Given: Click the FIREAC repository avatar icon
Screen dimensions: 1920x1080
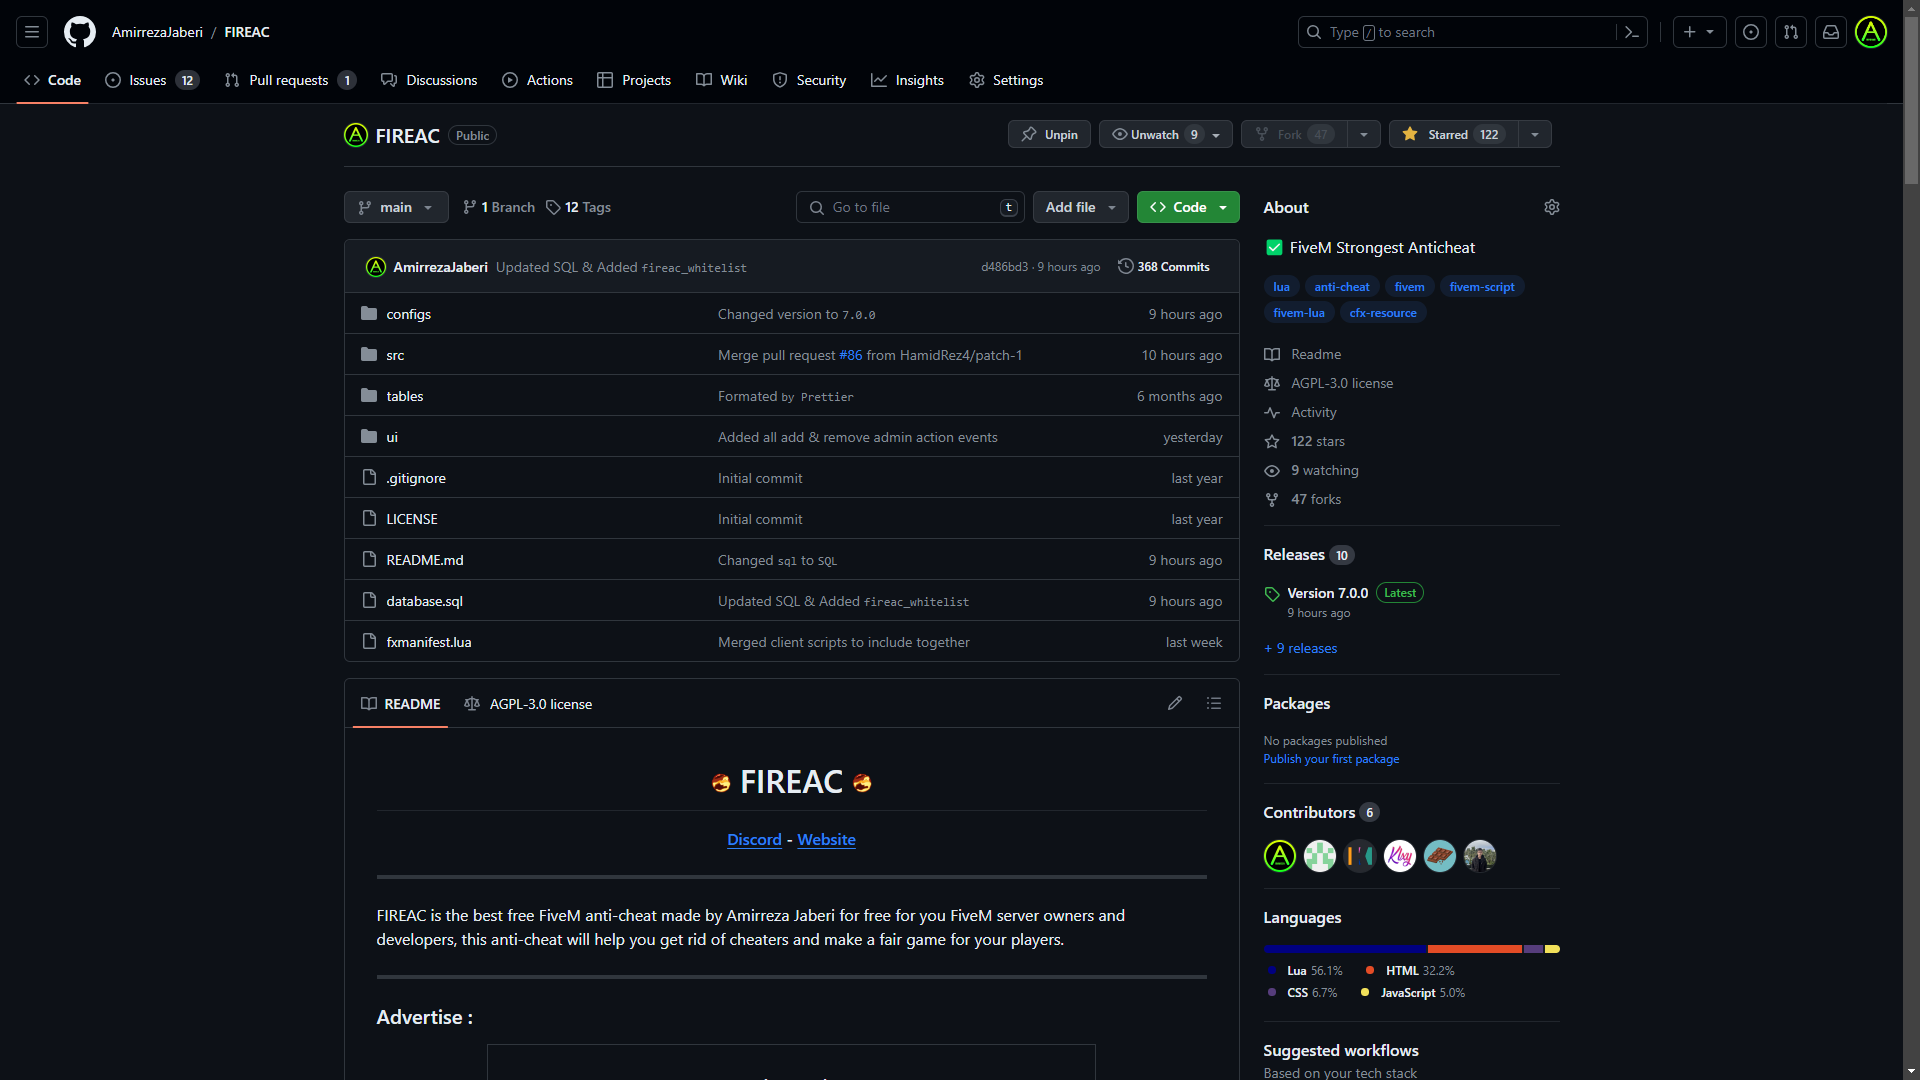Looking at the screenshot, I should click(x=356, y=135).
